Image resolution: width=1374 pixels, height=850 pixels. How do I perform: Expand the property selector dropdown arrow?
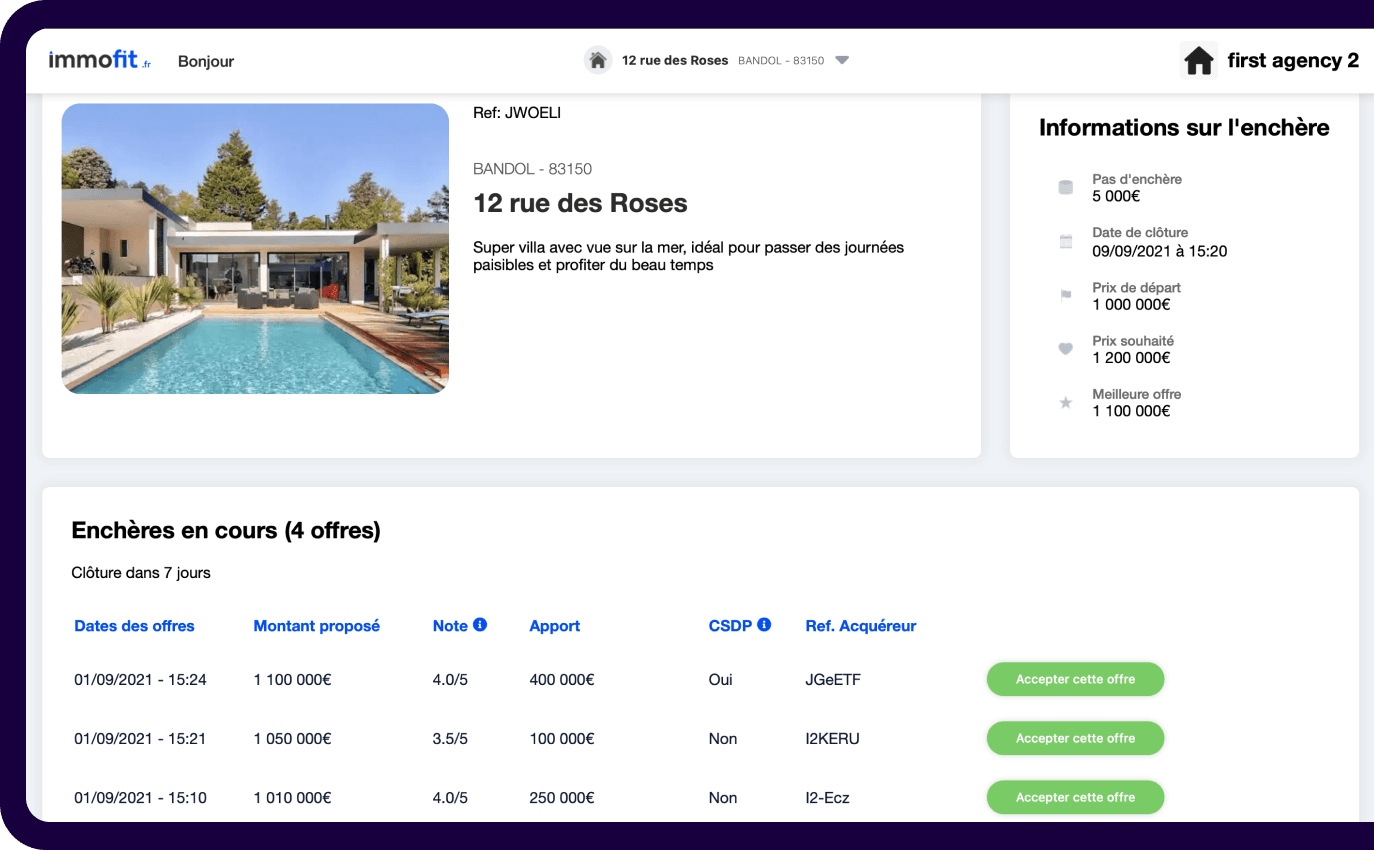click(842, 60)
